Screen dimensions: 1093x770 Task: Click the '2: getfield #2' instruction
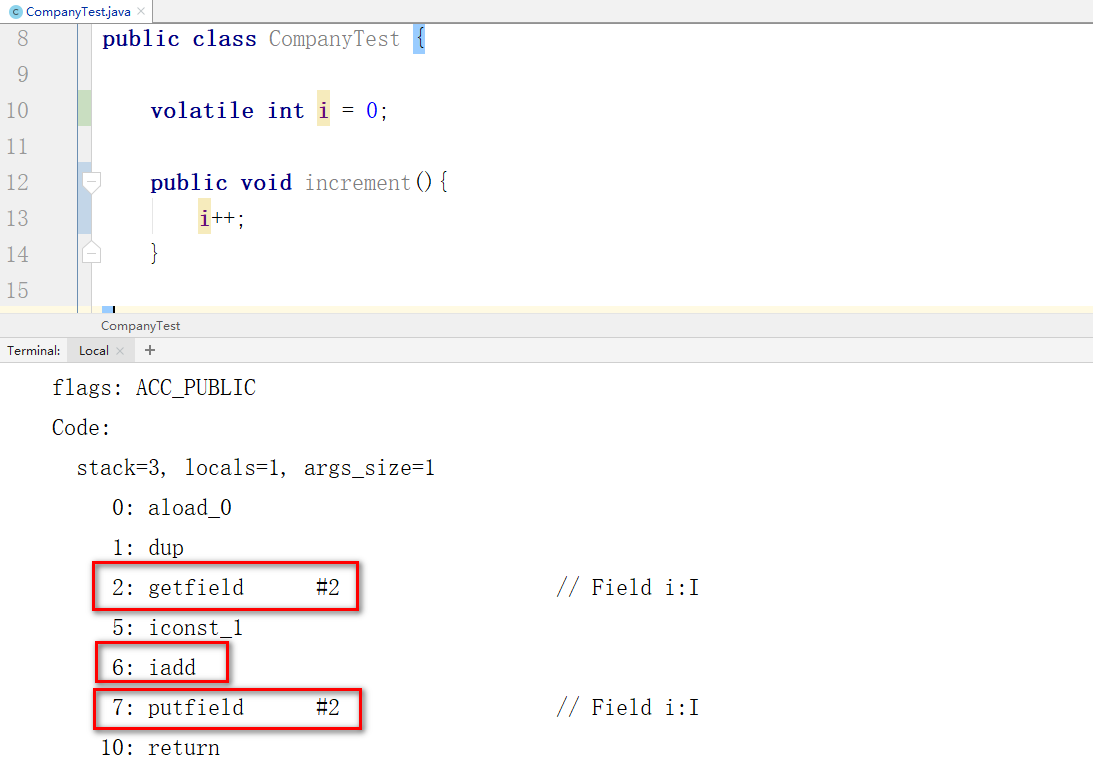click(226, 587)
